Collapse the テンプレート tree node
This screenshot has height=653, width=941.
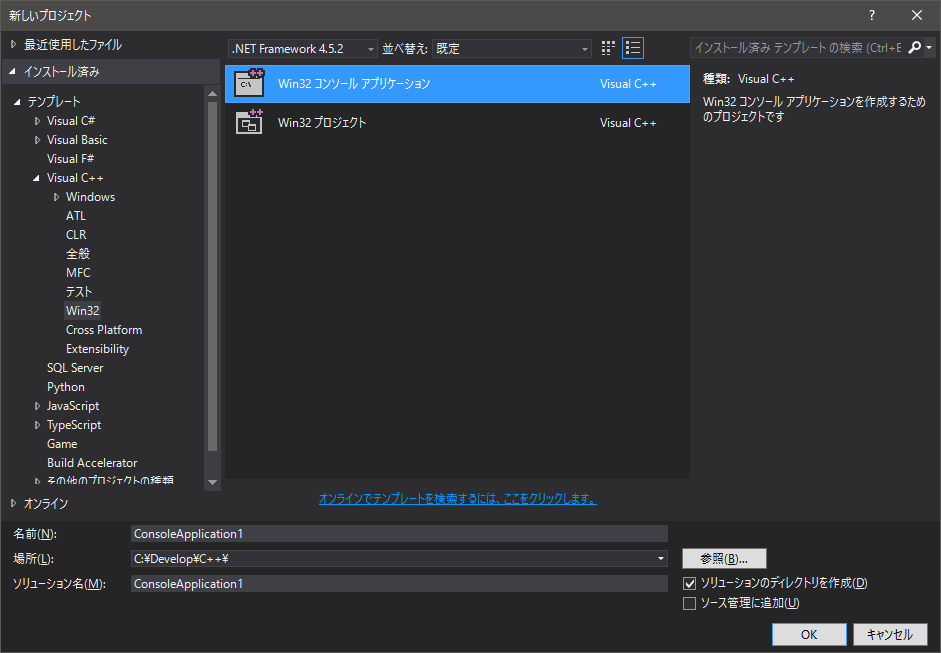tap(17, 101)
